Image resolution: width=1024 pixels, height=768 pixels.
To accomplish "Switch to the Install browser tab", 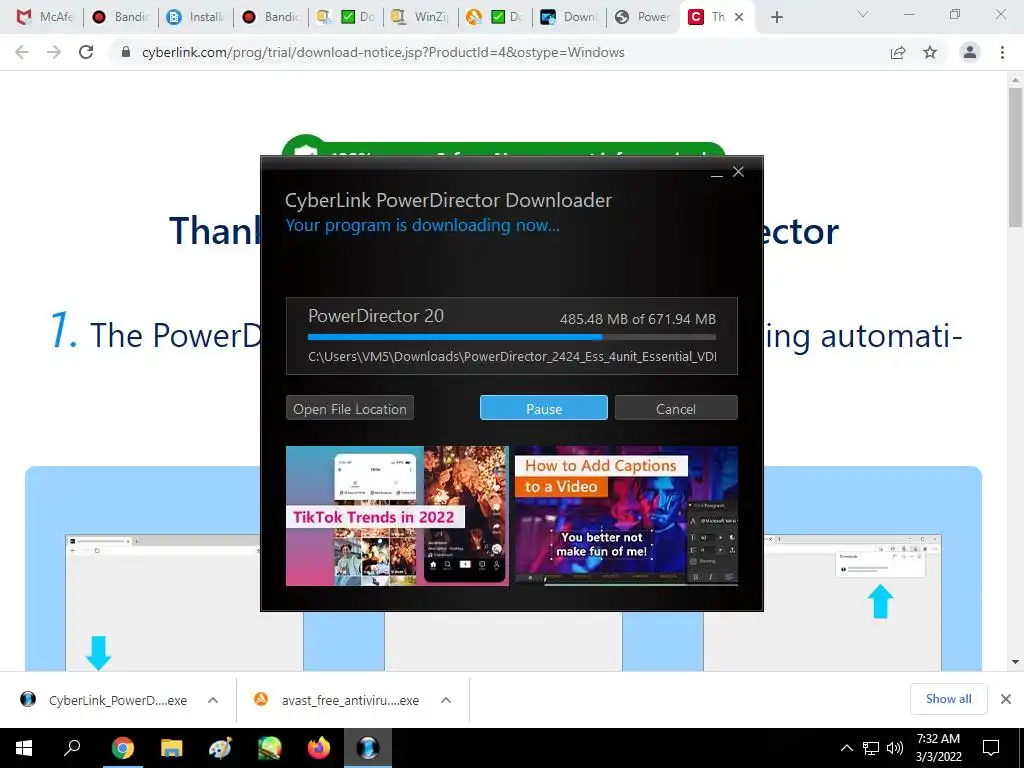I will point(196,17).
